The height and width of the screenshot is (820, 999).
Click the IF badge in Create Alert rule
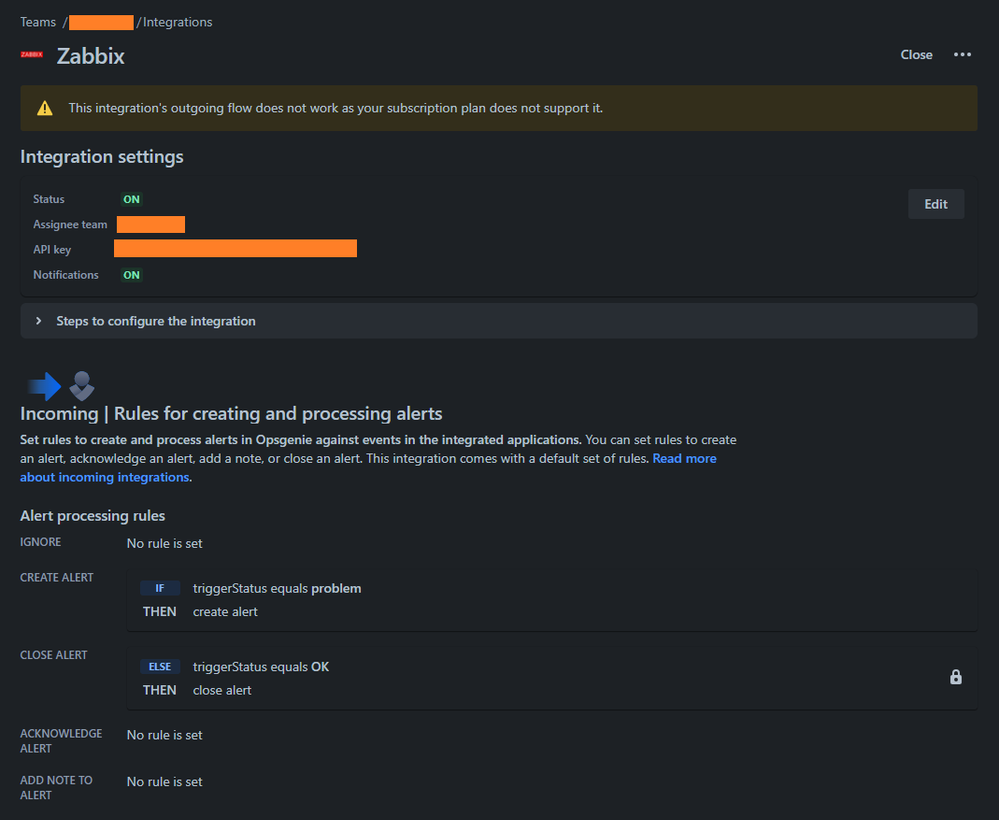(160, 588)
